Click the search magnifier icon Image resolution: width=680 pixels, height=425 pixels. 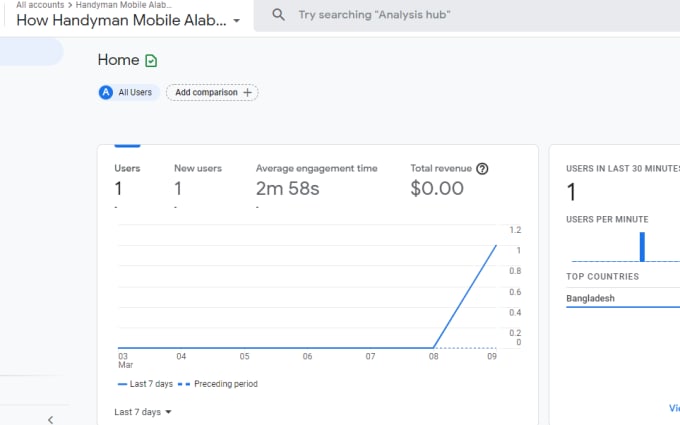(278, 15)
